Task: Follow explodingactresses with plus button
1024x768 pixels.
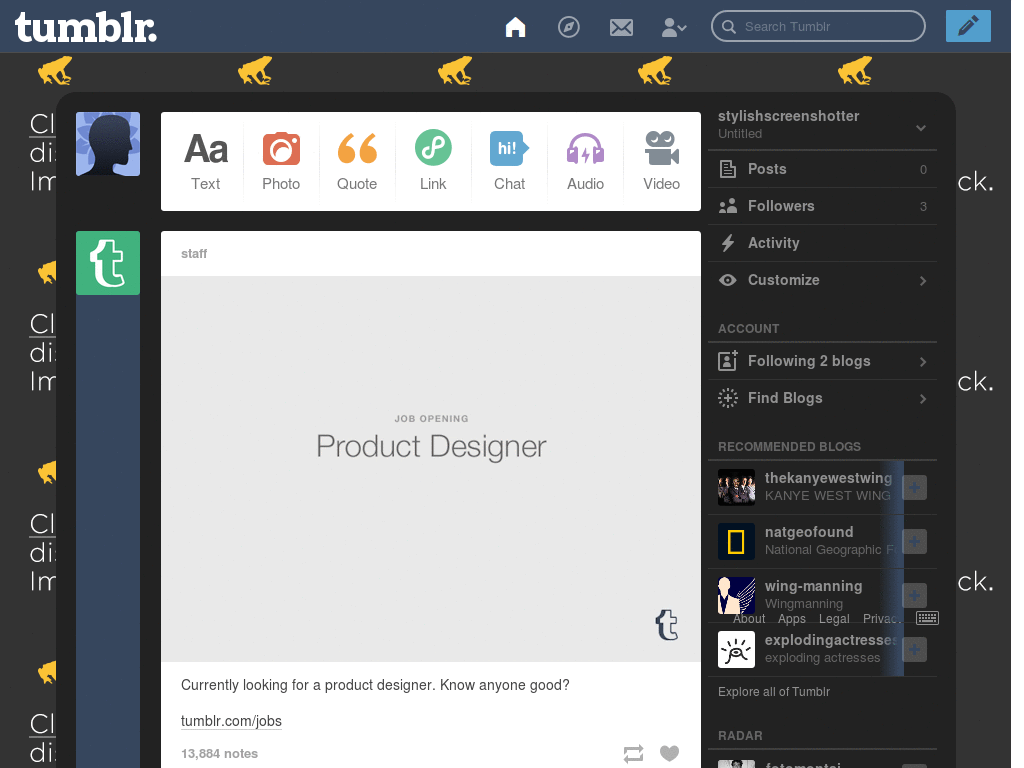Action: 914,650
